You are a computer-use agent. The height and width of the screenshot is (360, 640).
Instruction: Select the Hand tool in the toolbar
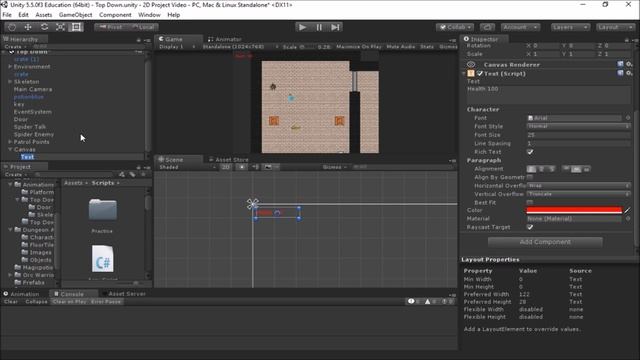pos(12,27)
